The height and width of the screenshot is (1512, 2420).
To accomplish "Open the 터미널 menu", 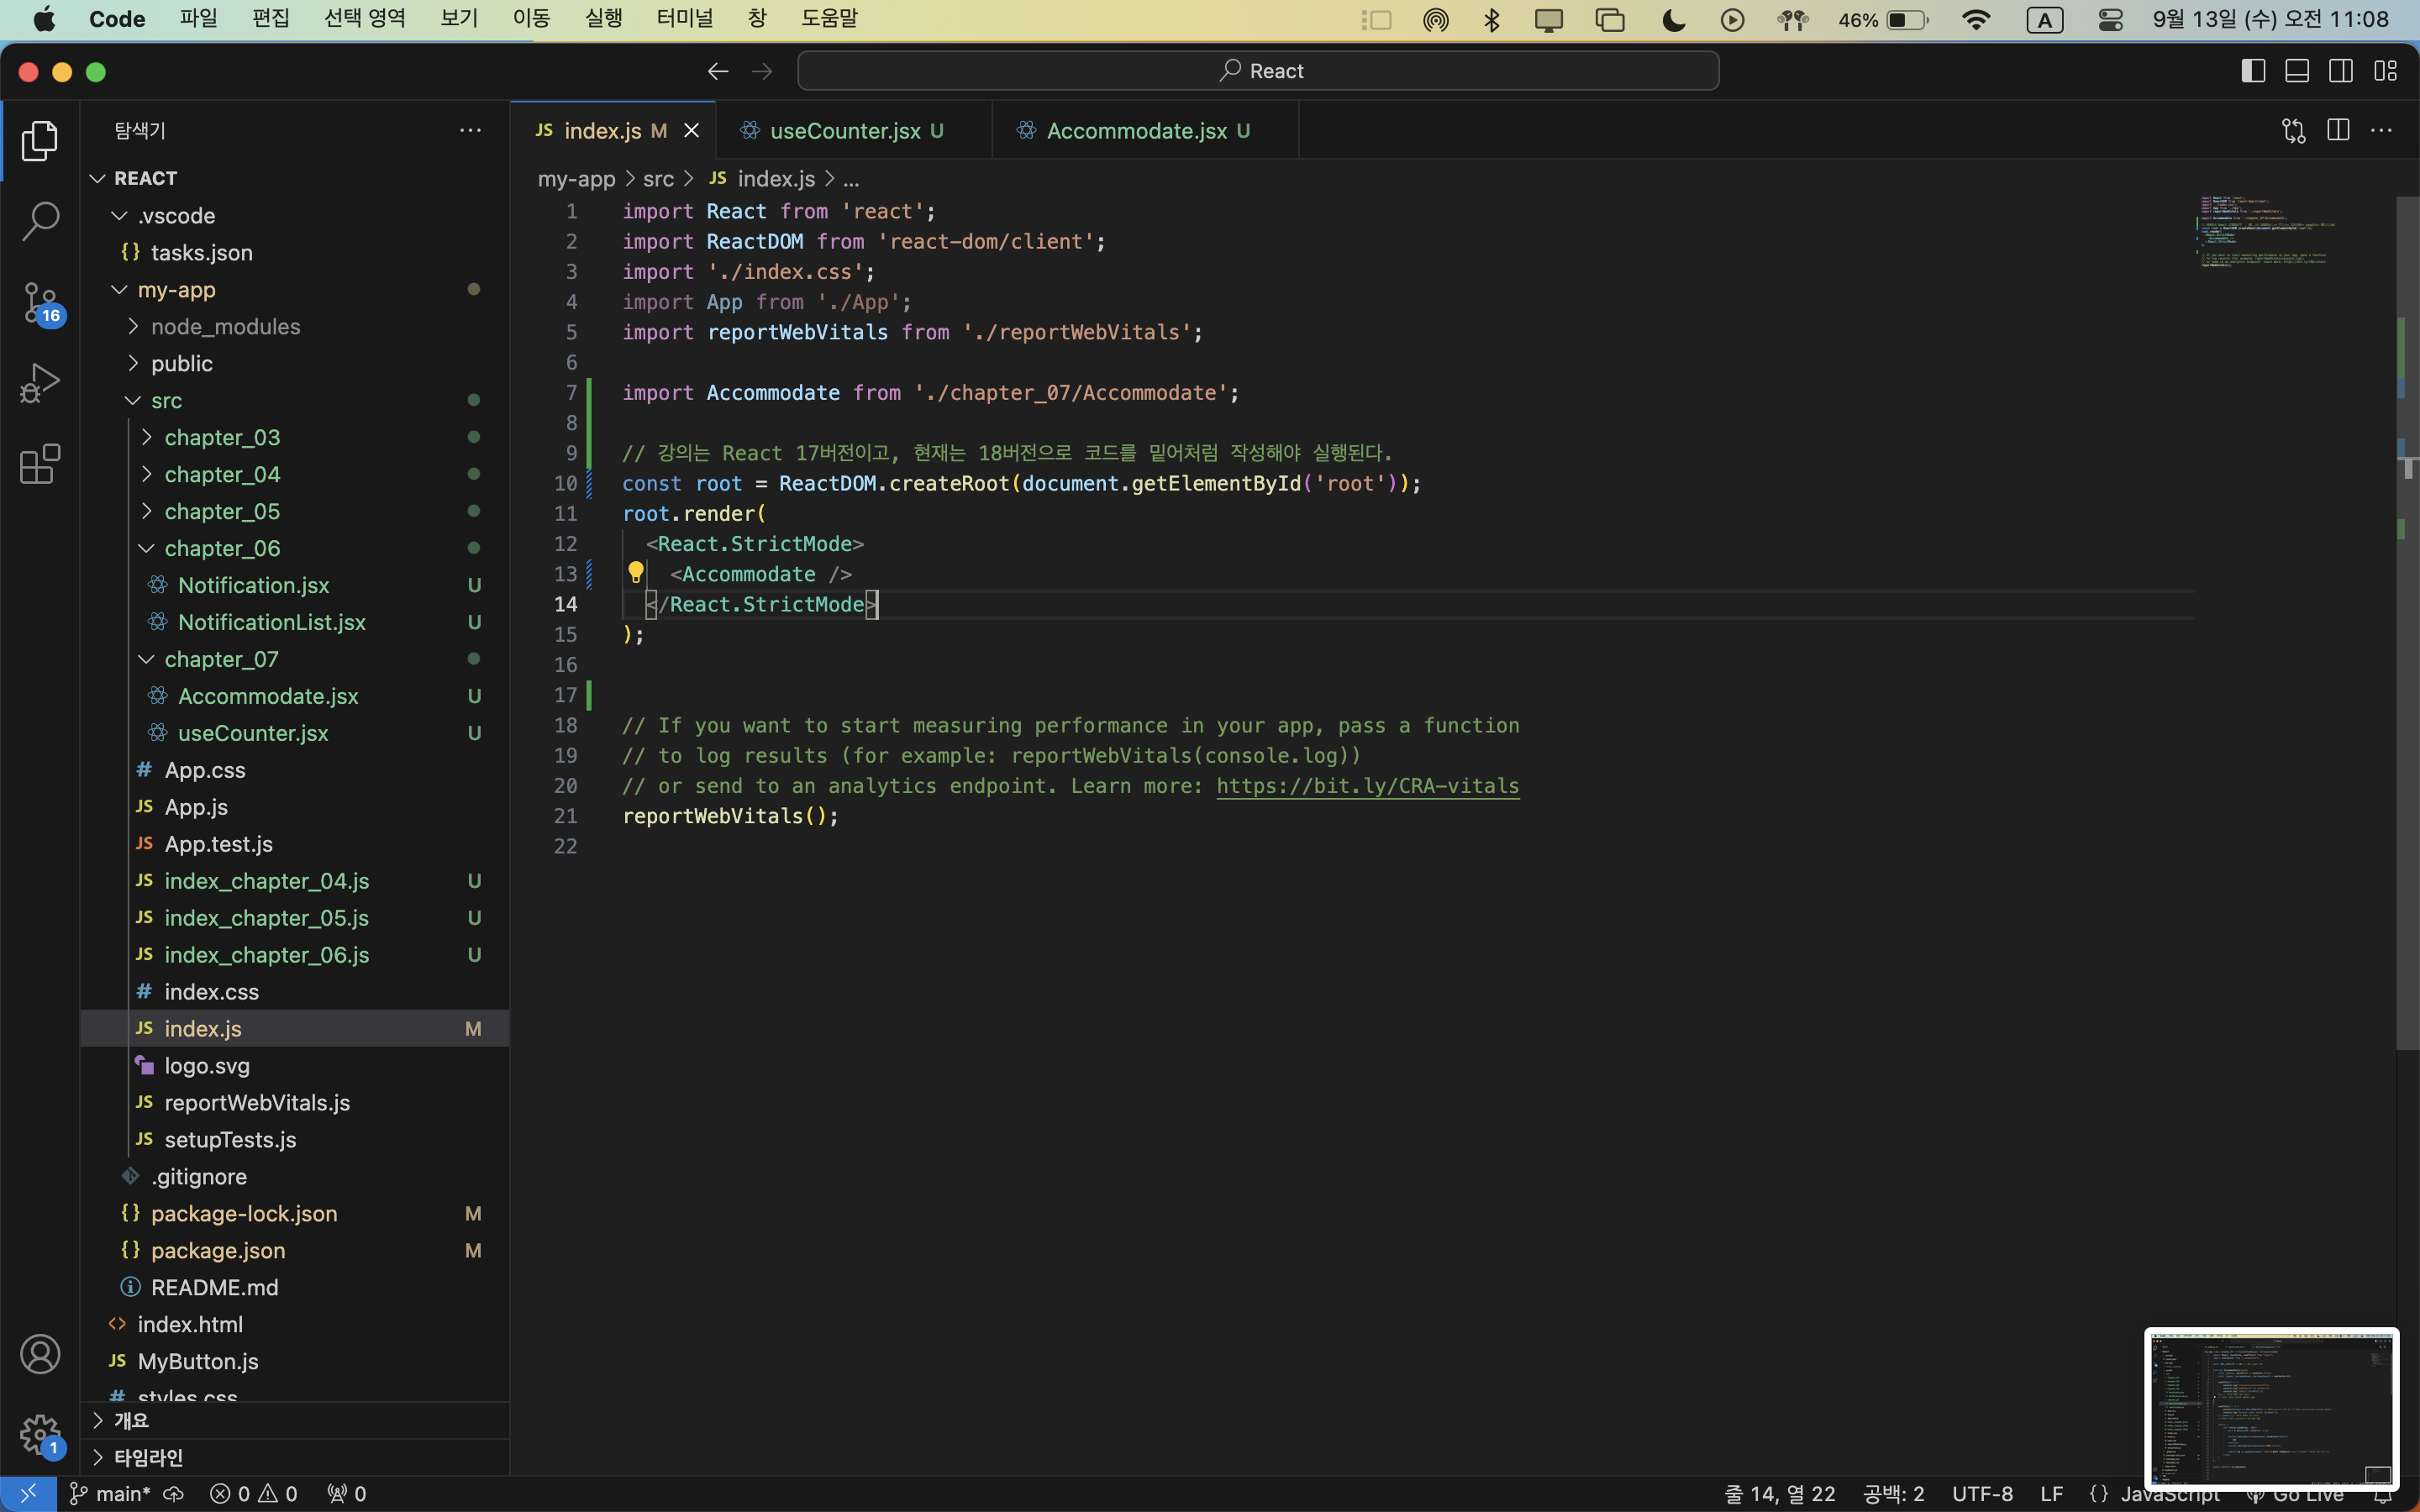I will coord(685,18).
